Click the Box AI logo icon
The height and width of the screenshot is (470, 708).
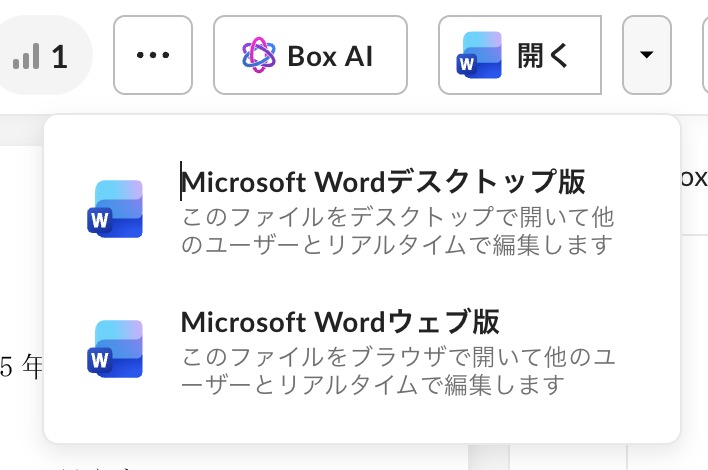[259, 55]
